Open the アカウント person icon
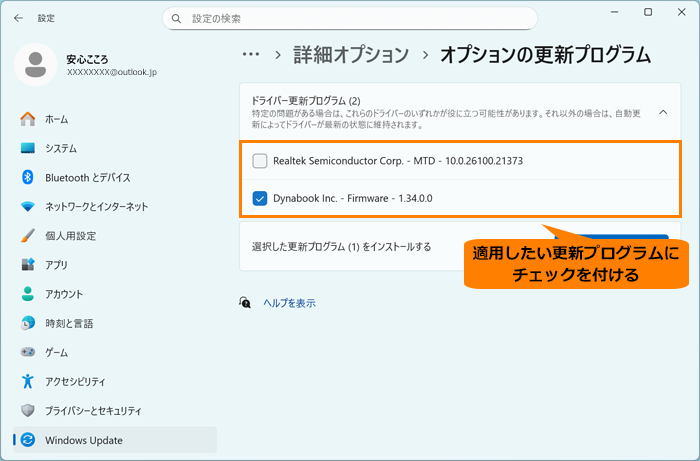 (x=28, y=294)
